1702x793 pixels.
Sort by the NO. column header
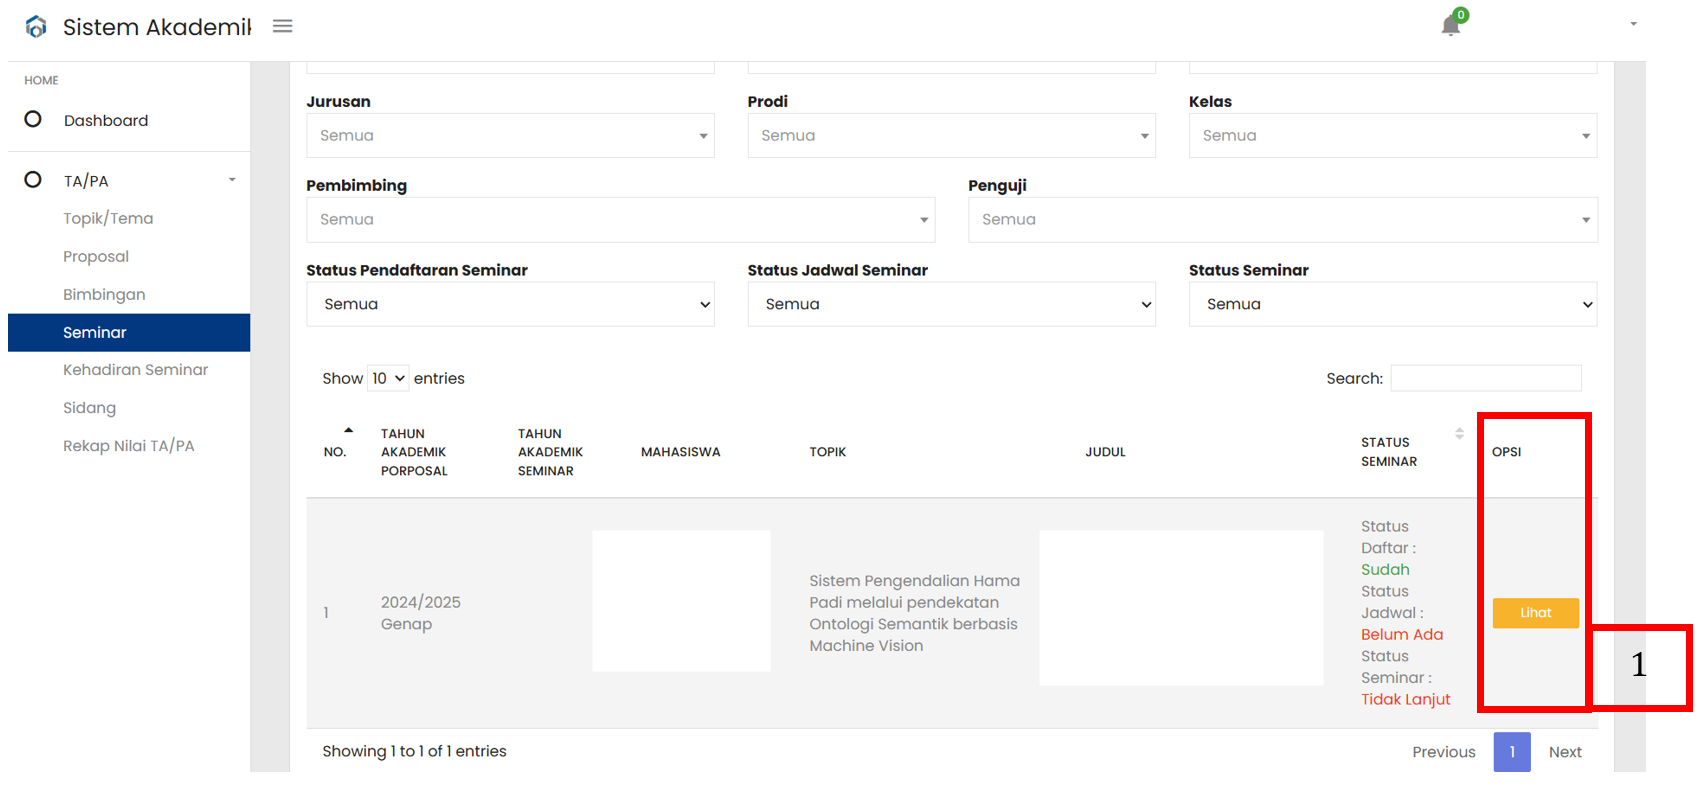tap(335, 452)
